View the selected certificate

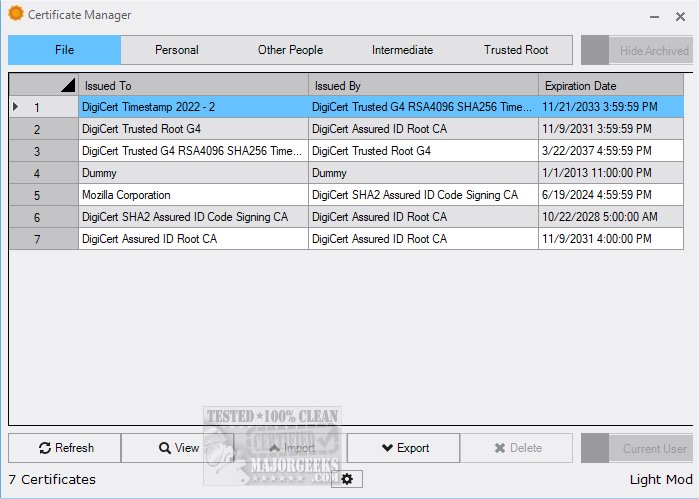(x=178, y=448)
